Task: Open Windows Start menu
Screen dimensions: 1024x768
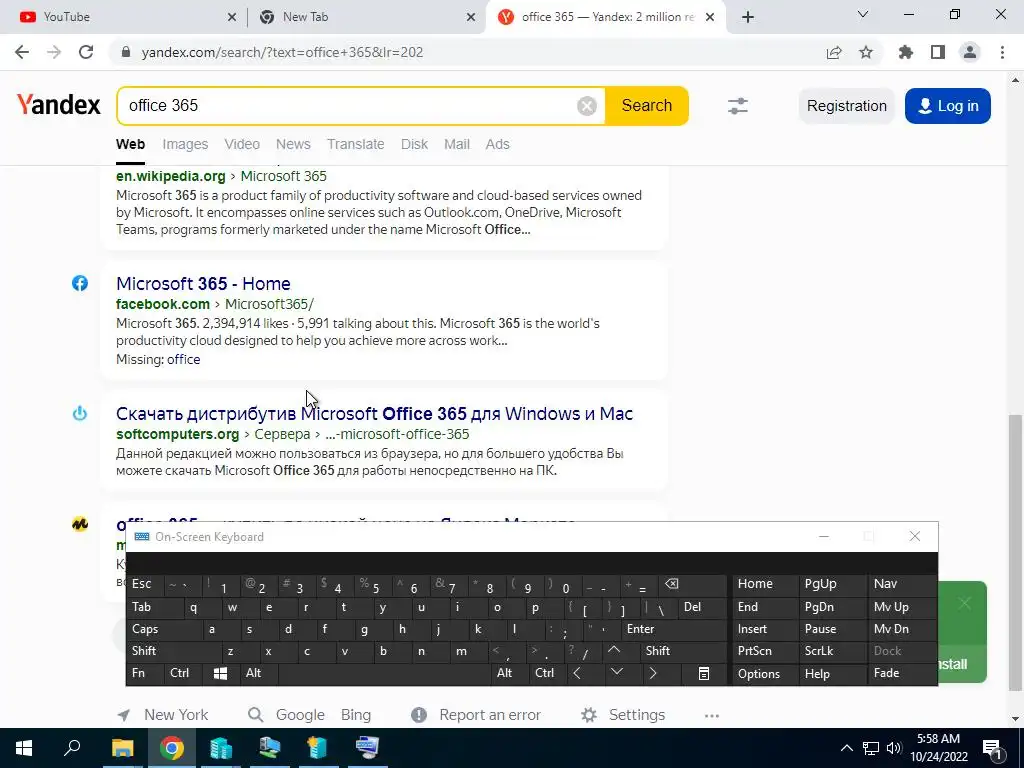Action: pyautogui.click(x=24, y=748)
